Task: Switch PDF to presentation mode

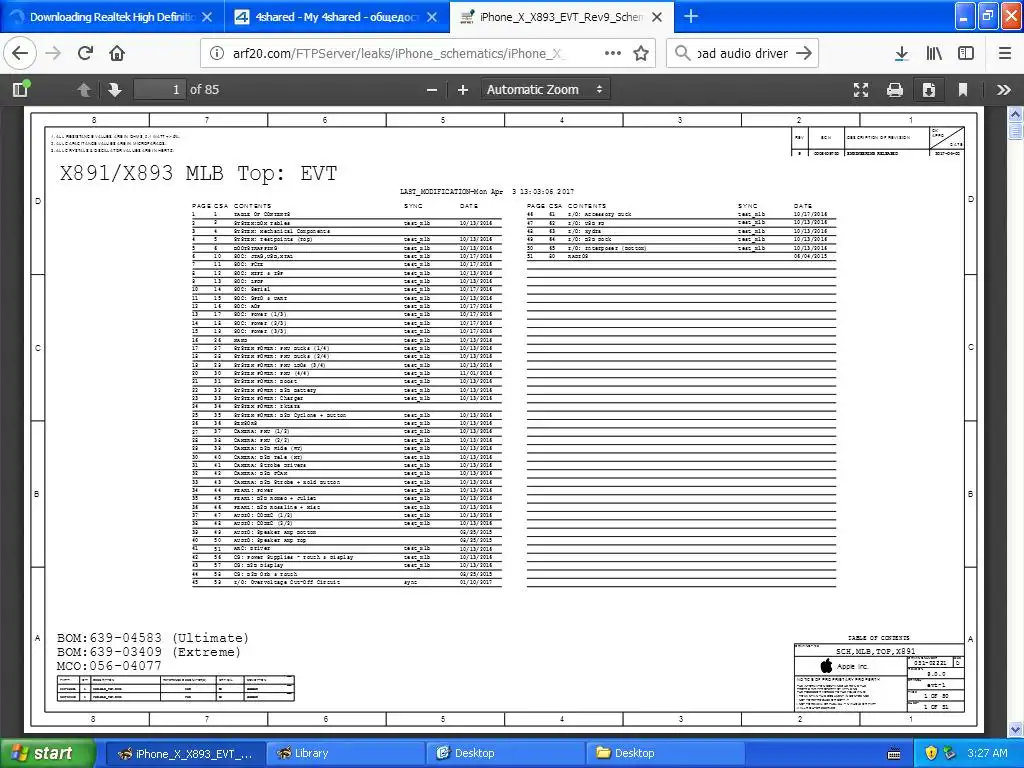Action: click(861, 89)
